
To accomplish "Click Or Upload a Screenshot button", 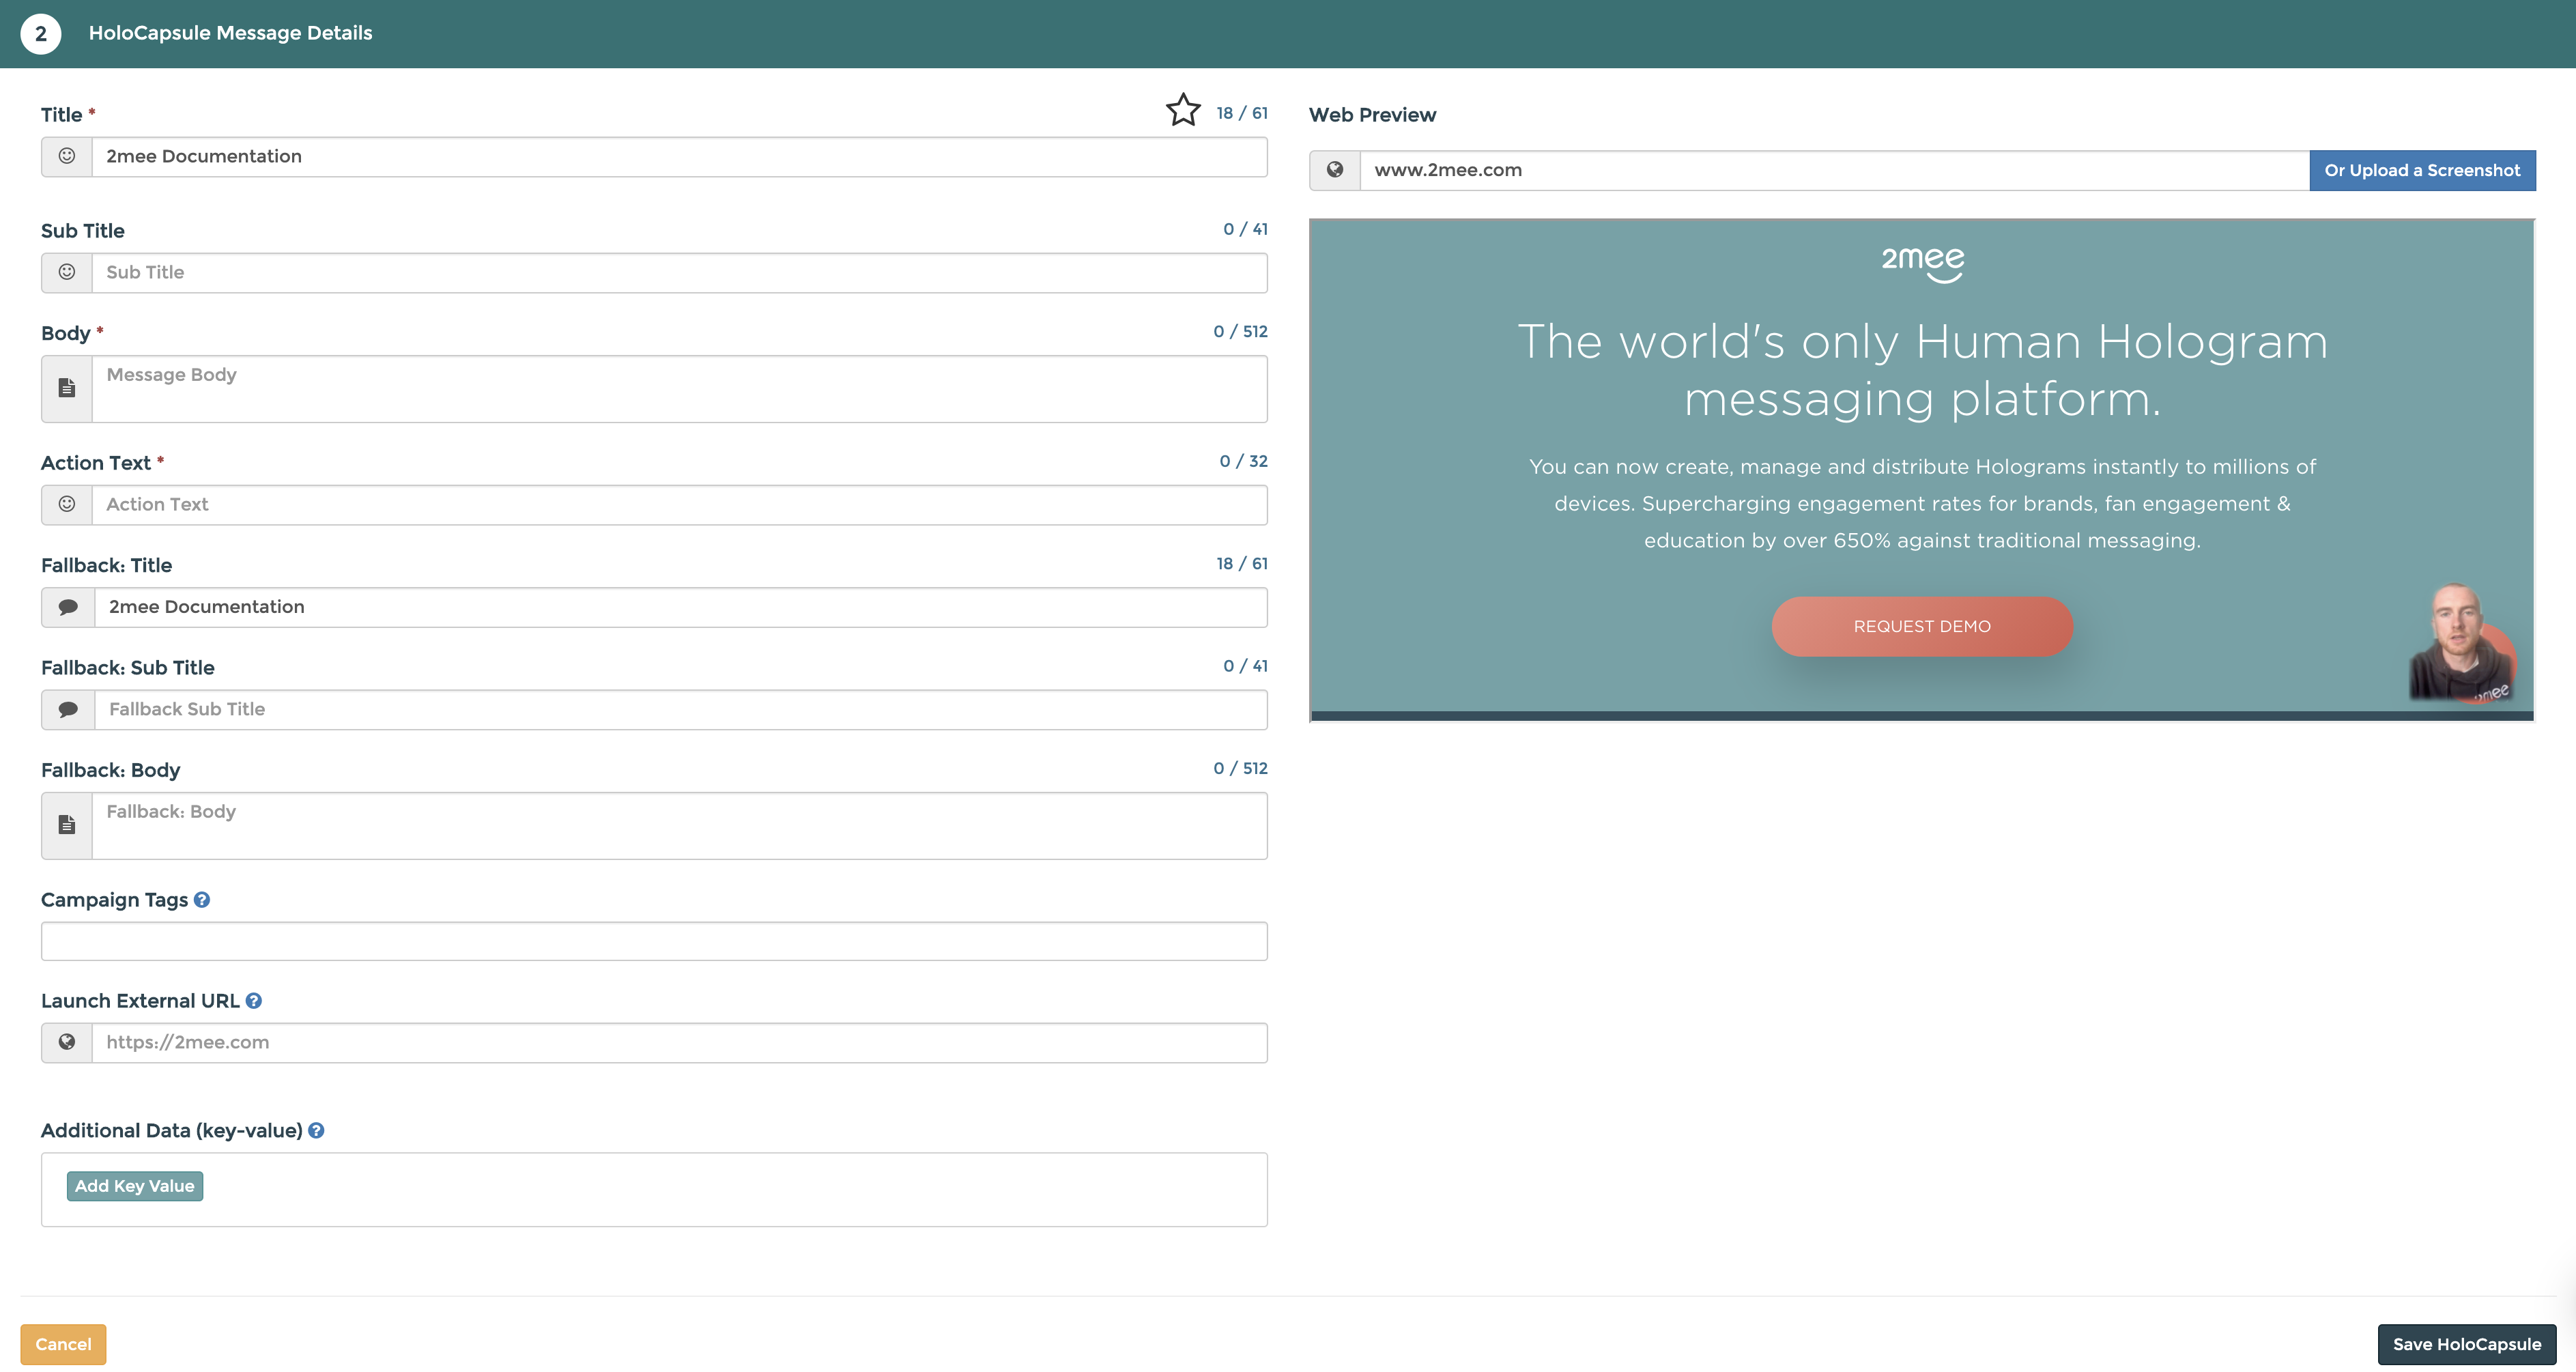I will pyautogui.click(x=2422, y=170).
